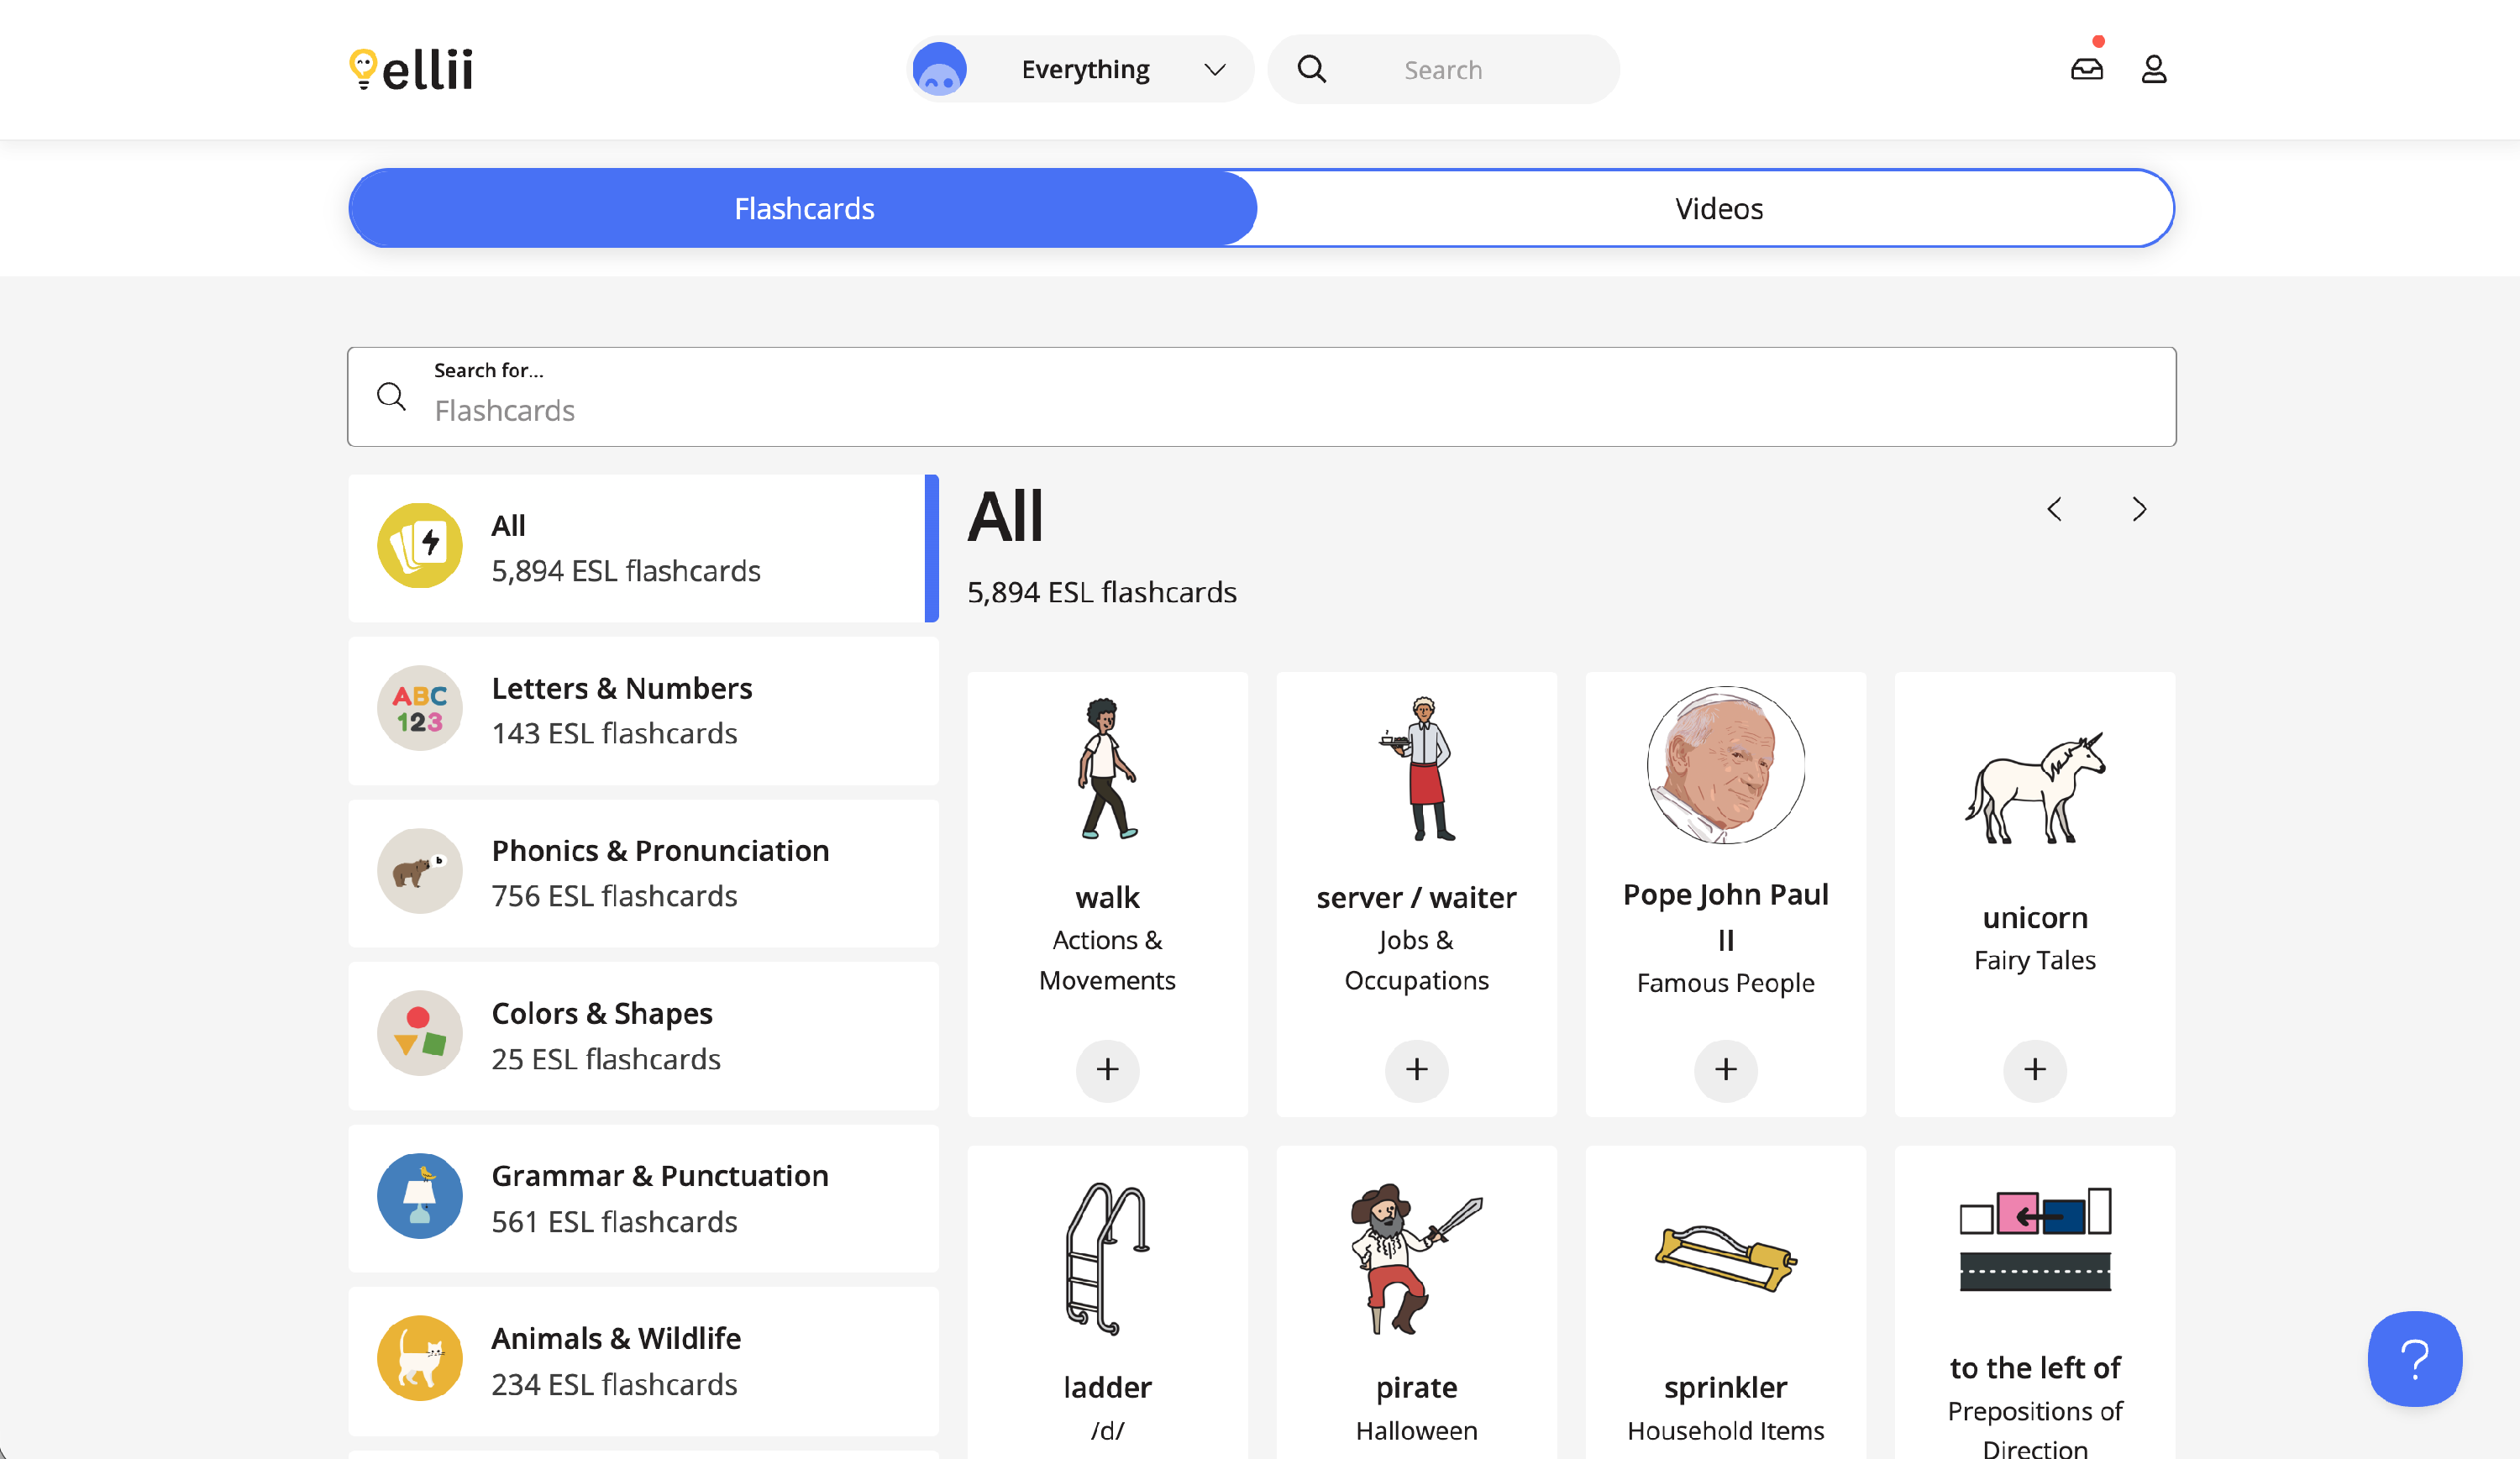Switch to the Videos tab

(x=1718, y=208)
